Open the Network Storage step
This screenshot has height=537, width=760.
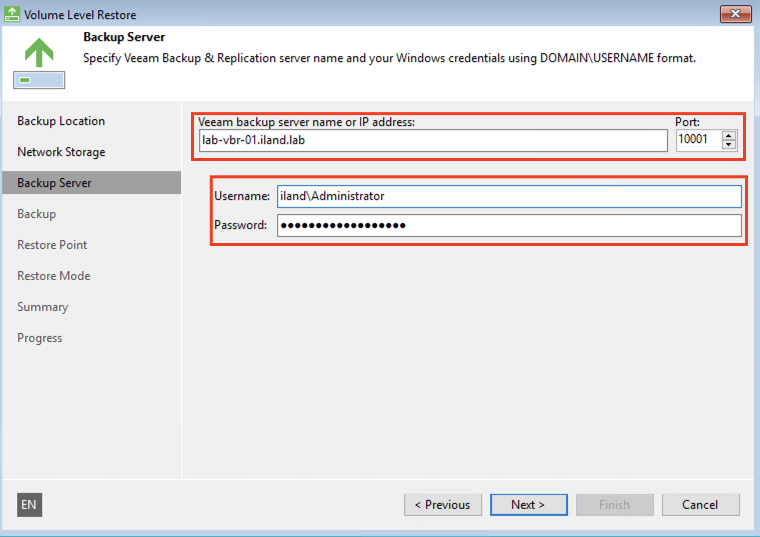[x=61, y=152]
